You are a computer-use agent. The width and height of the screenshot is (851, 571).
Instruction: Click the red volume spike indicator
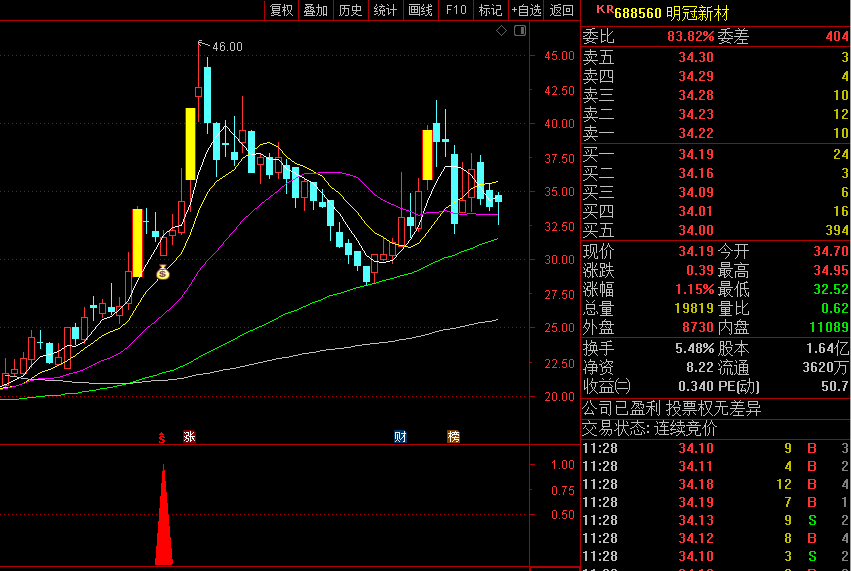(164, 515)
